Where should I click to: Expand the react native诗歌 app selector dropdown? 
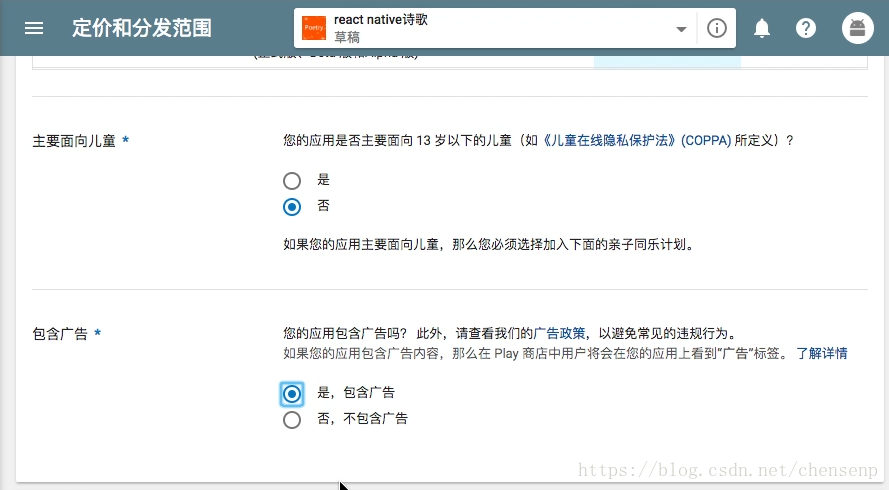(681, 29)
